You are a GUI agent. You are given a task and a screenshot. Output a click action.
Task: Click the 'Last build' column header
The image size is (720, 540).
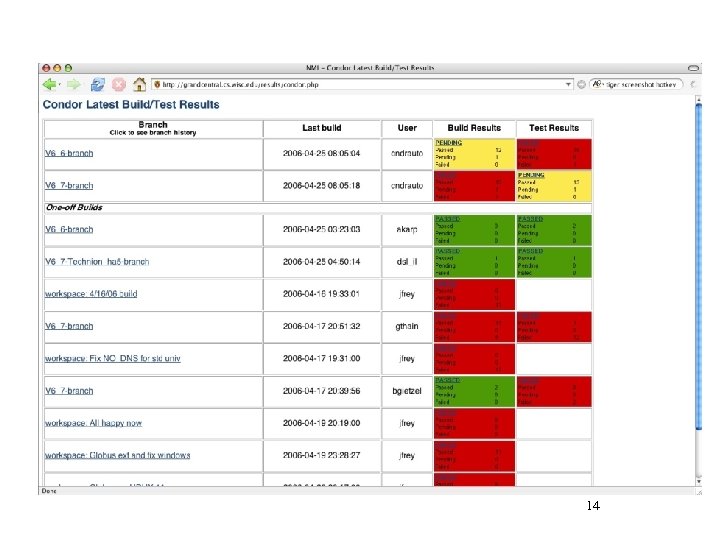tap(322, 128)
